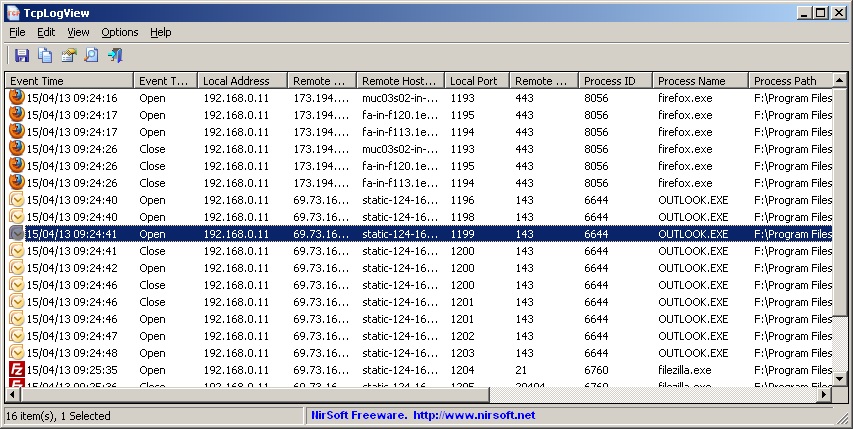This screenshot has height=429, width=853.
Task: Click the horizontal scrollbar right arrow
Action: click(x=825, y=396)
